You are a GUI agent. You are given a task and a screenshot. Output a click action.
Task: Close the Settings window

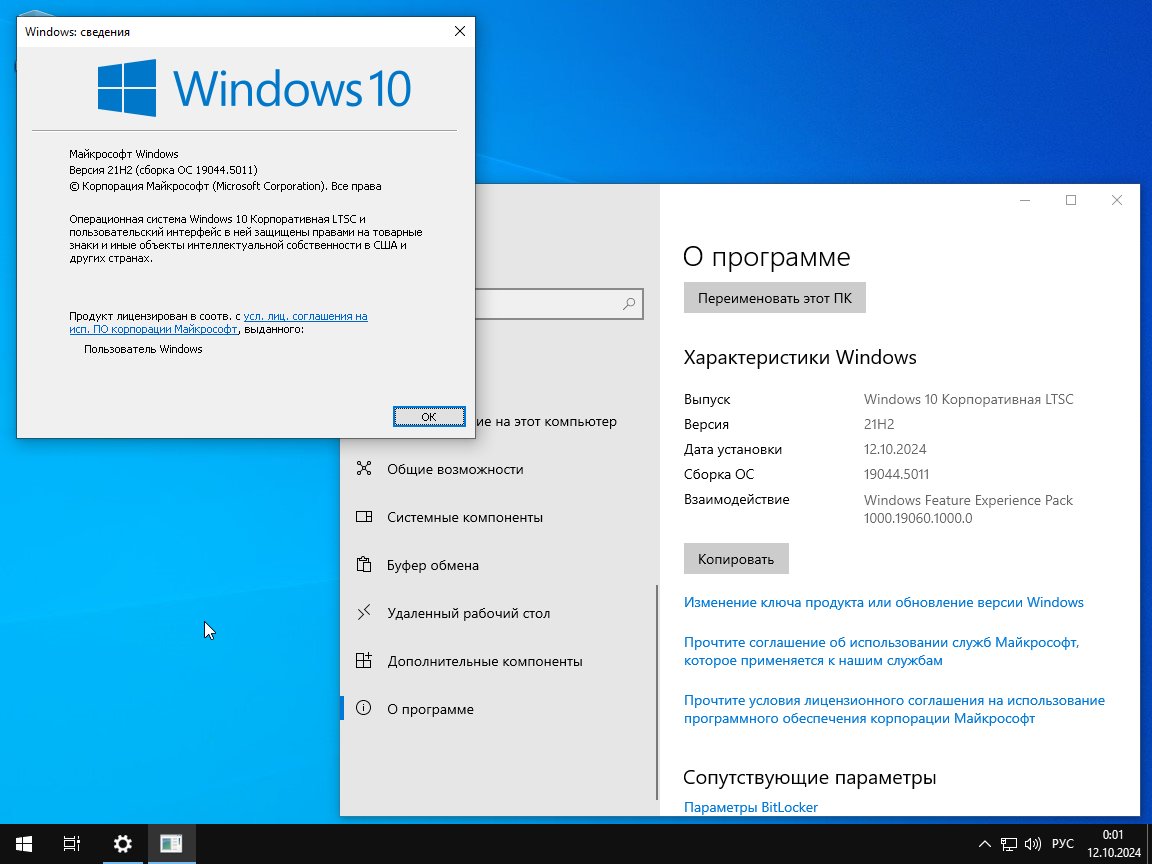[x=1117, y=201]
